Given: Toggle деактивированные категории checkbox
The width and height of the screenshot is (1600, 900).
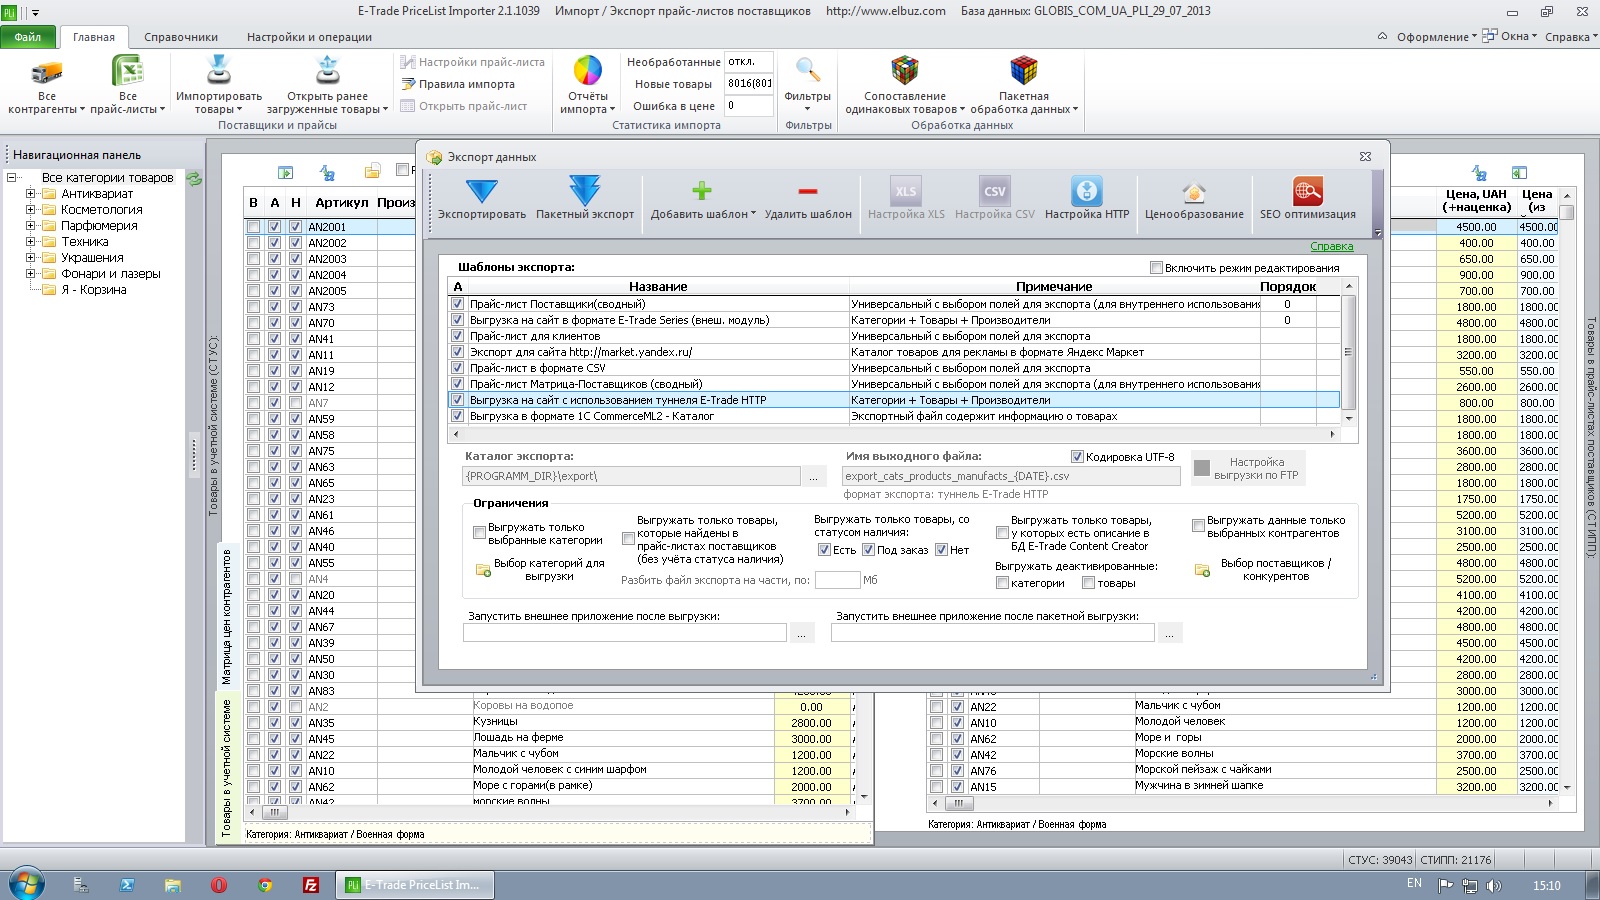Looking at the screenshot, I should (1002, 583).
